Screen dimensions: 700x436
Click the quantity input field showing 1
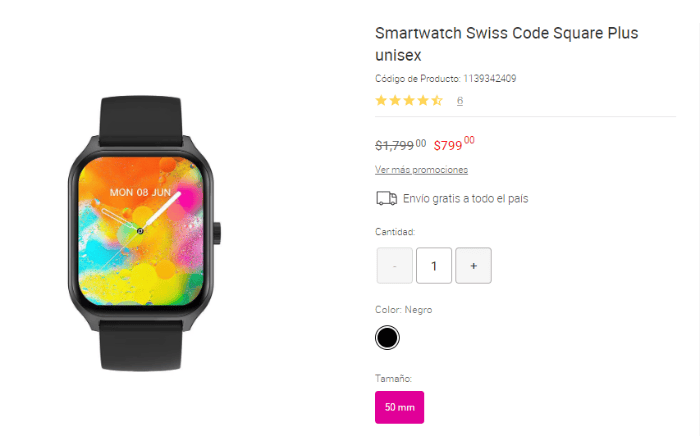pos(434,266)
